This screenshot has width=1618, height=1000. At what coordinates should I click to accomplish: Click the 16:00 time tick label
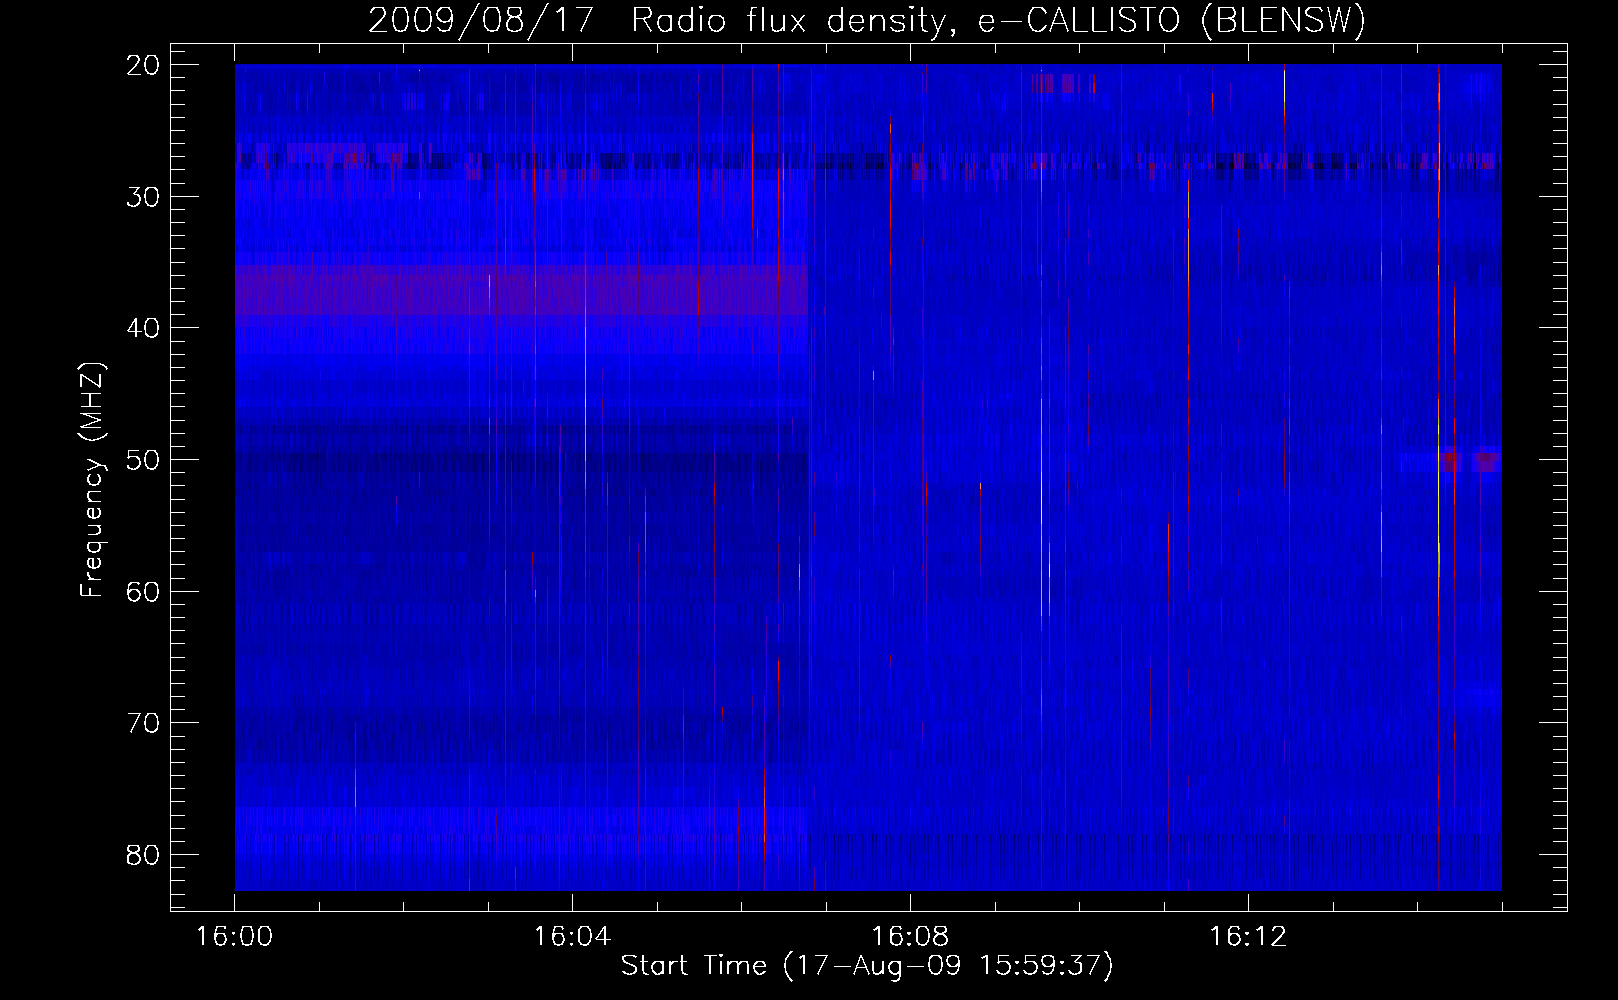click(234, 937)
